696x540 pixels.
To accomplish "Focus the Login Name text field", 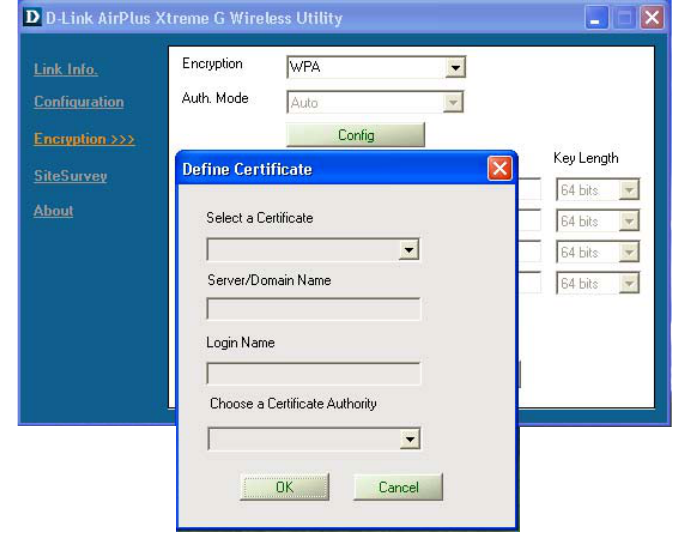I will click(x=313, y=374).
